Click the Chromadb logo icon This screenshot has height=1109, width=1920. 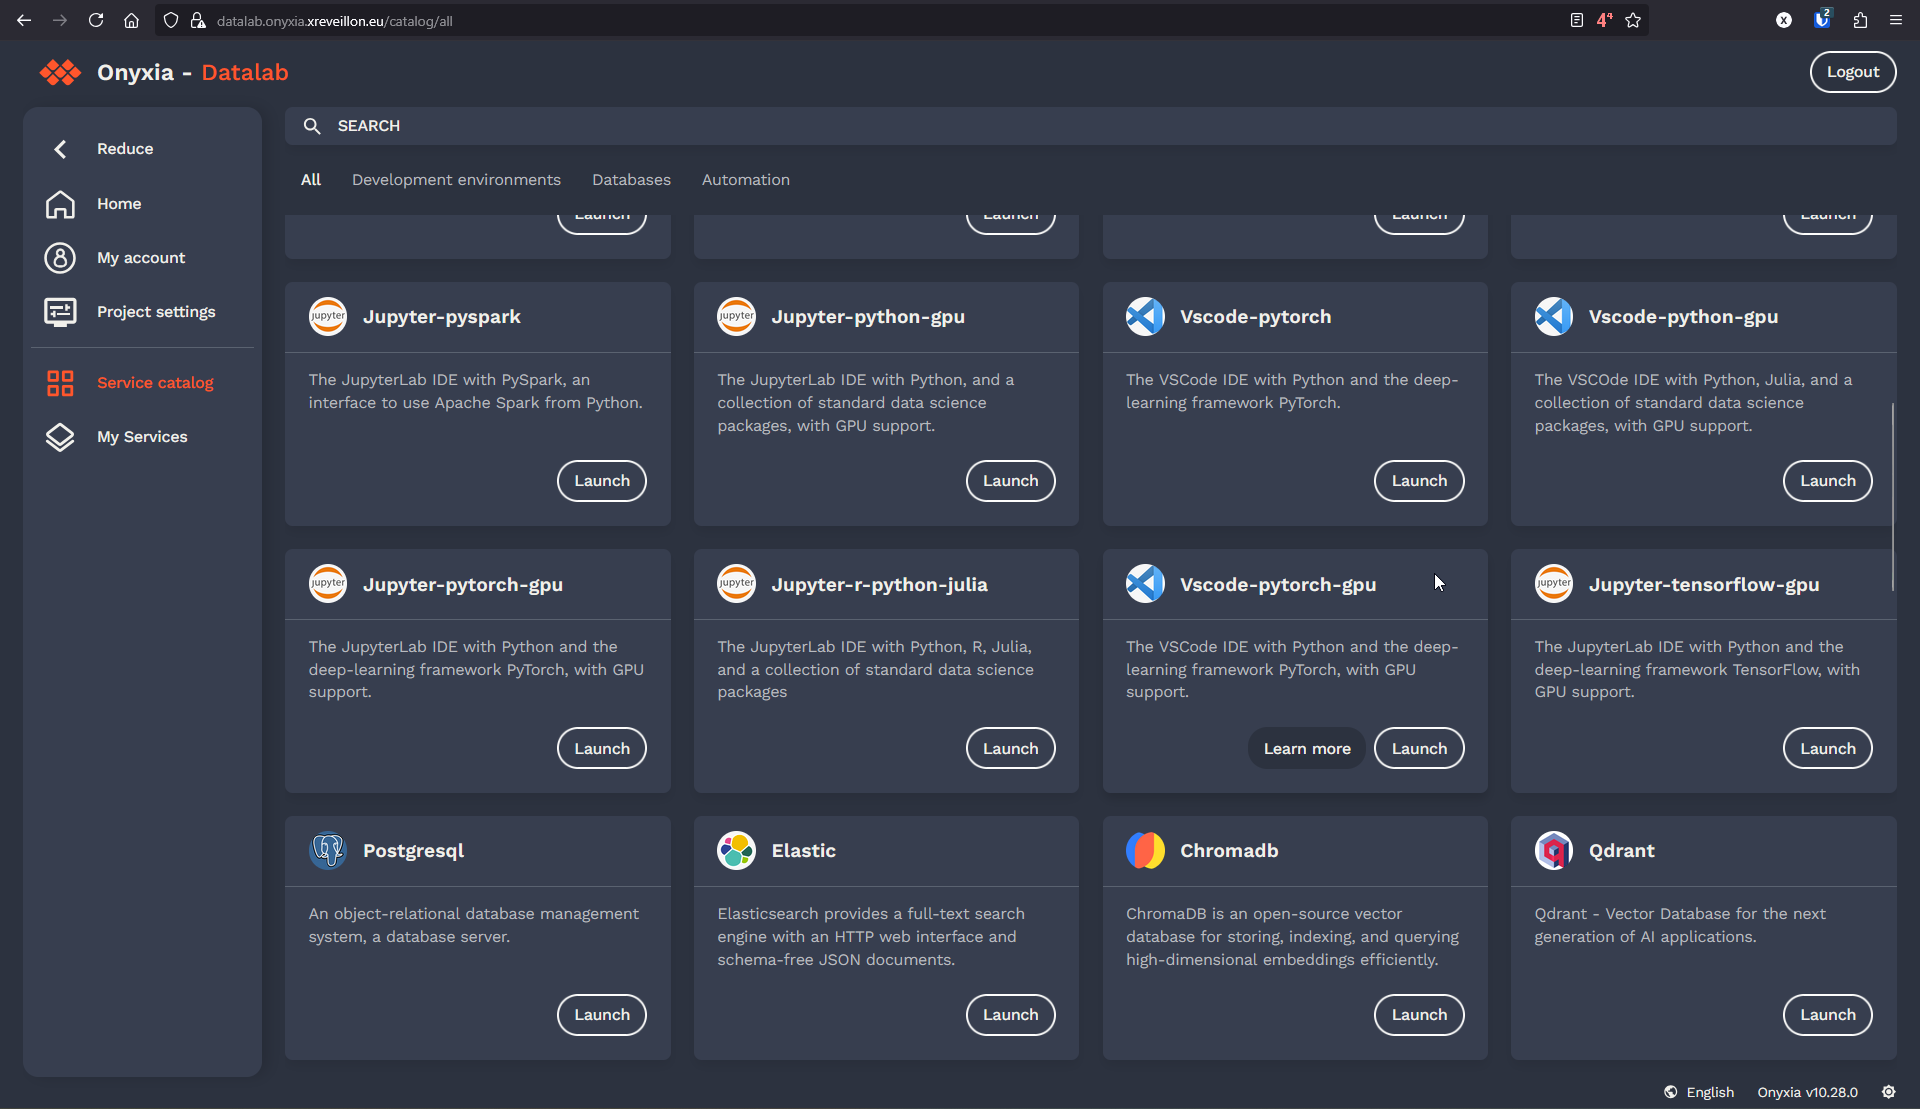(1144, 851)
